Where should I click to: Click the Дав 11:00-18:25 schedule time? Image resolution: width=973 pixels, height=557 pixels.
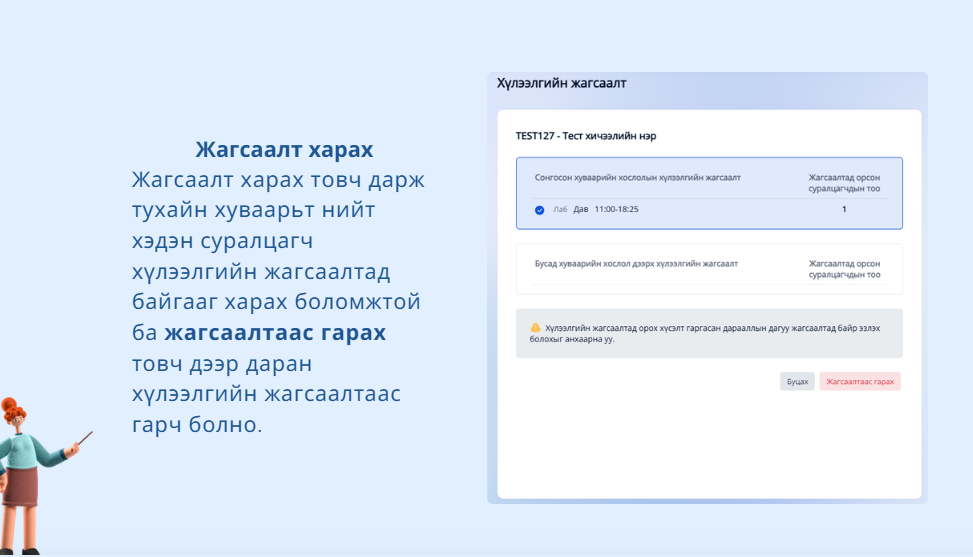pos(606,210)
